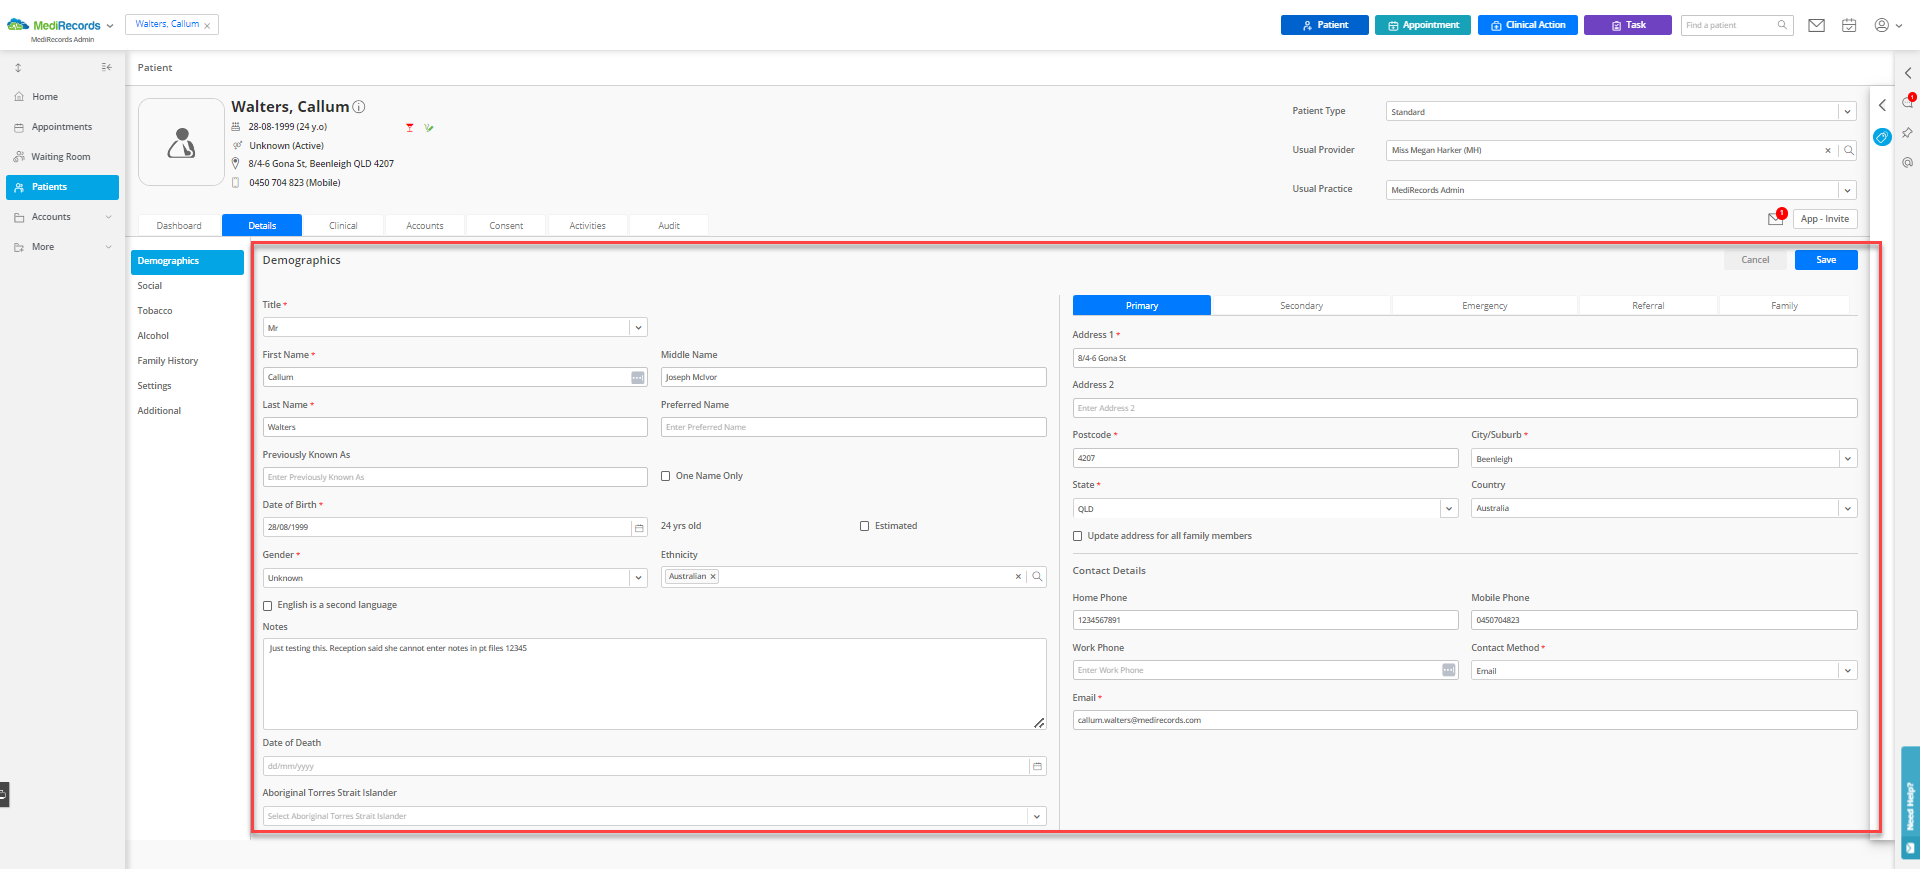Click the at-sign mentions icon in right rail
Image resolution: width=1920 pixels, height=869 pixels.
1908,162
